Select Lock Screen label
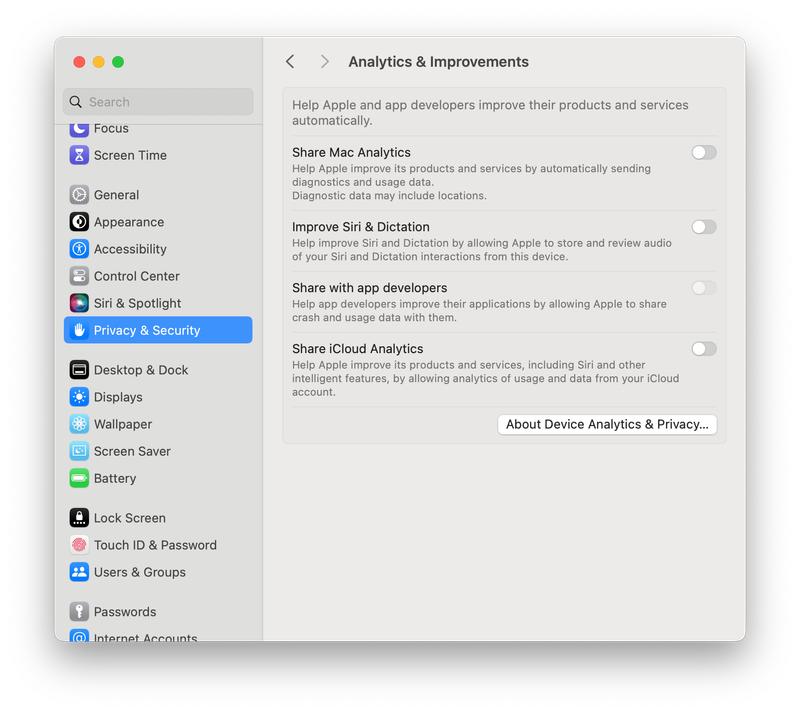 coord(130,518)
